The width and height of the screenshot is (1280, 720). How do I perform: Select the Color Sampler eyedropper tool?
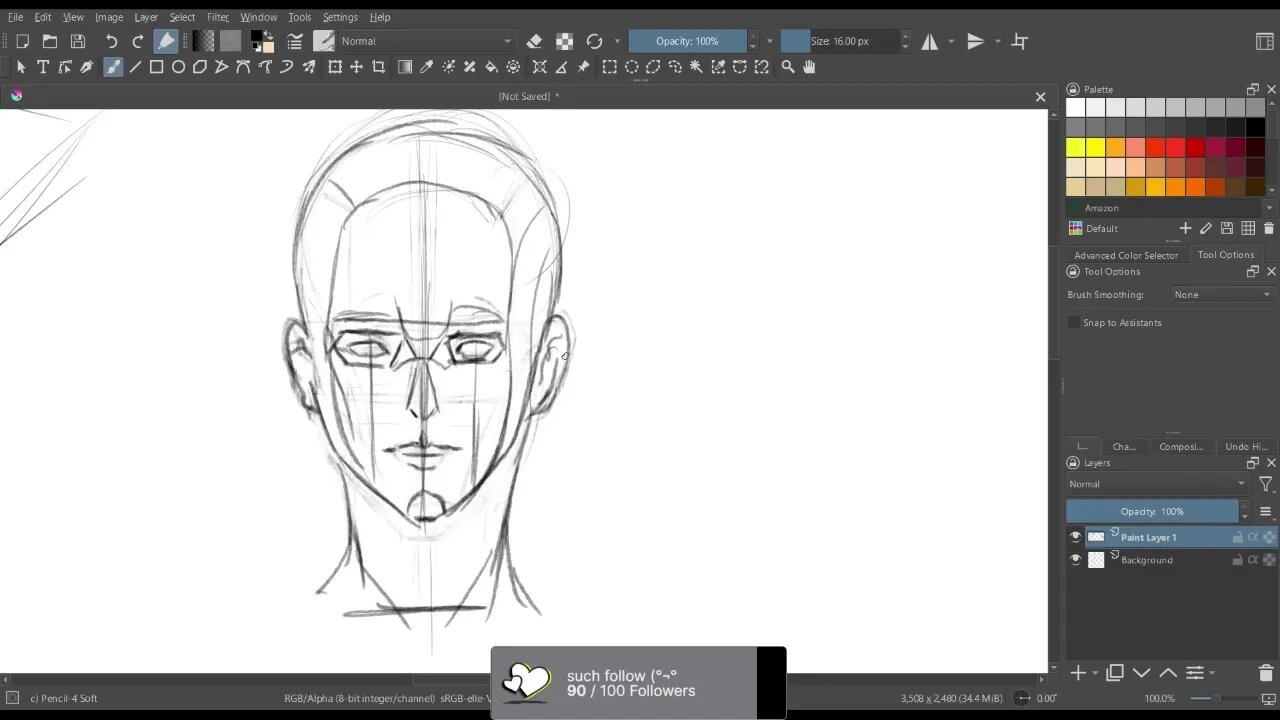click(427, 67)
